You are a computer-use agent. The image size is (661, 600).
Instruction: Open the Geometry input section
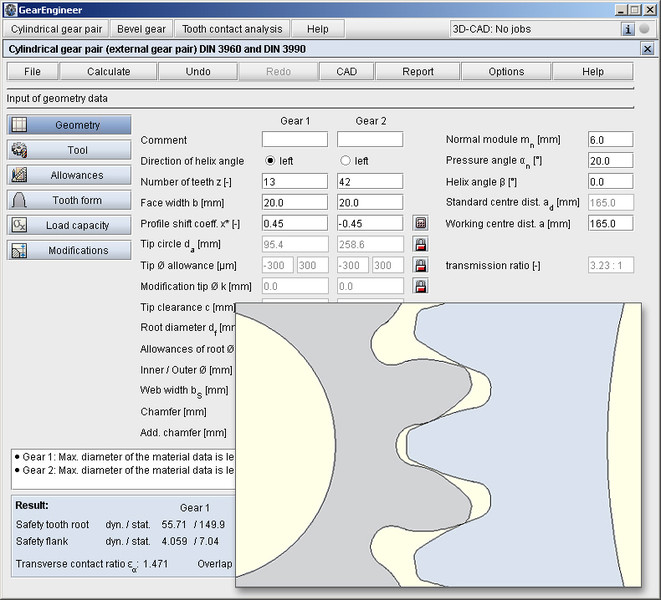point(69,125)
